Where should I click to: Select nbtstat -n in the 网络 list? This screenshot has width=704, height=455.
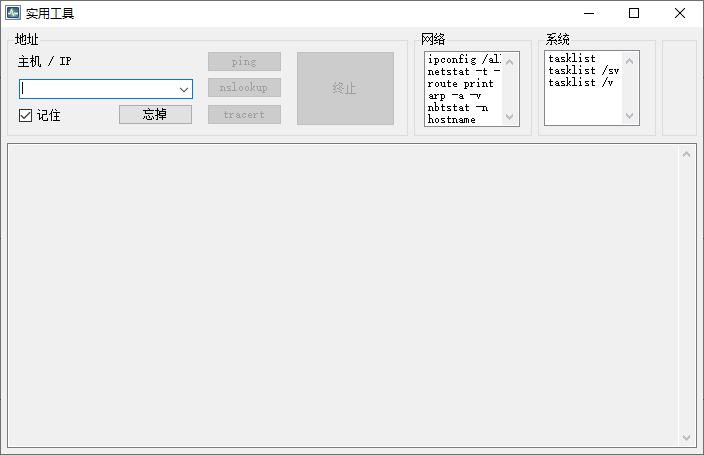[464, 108]
